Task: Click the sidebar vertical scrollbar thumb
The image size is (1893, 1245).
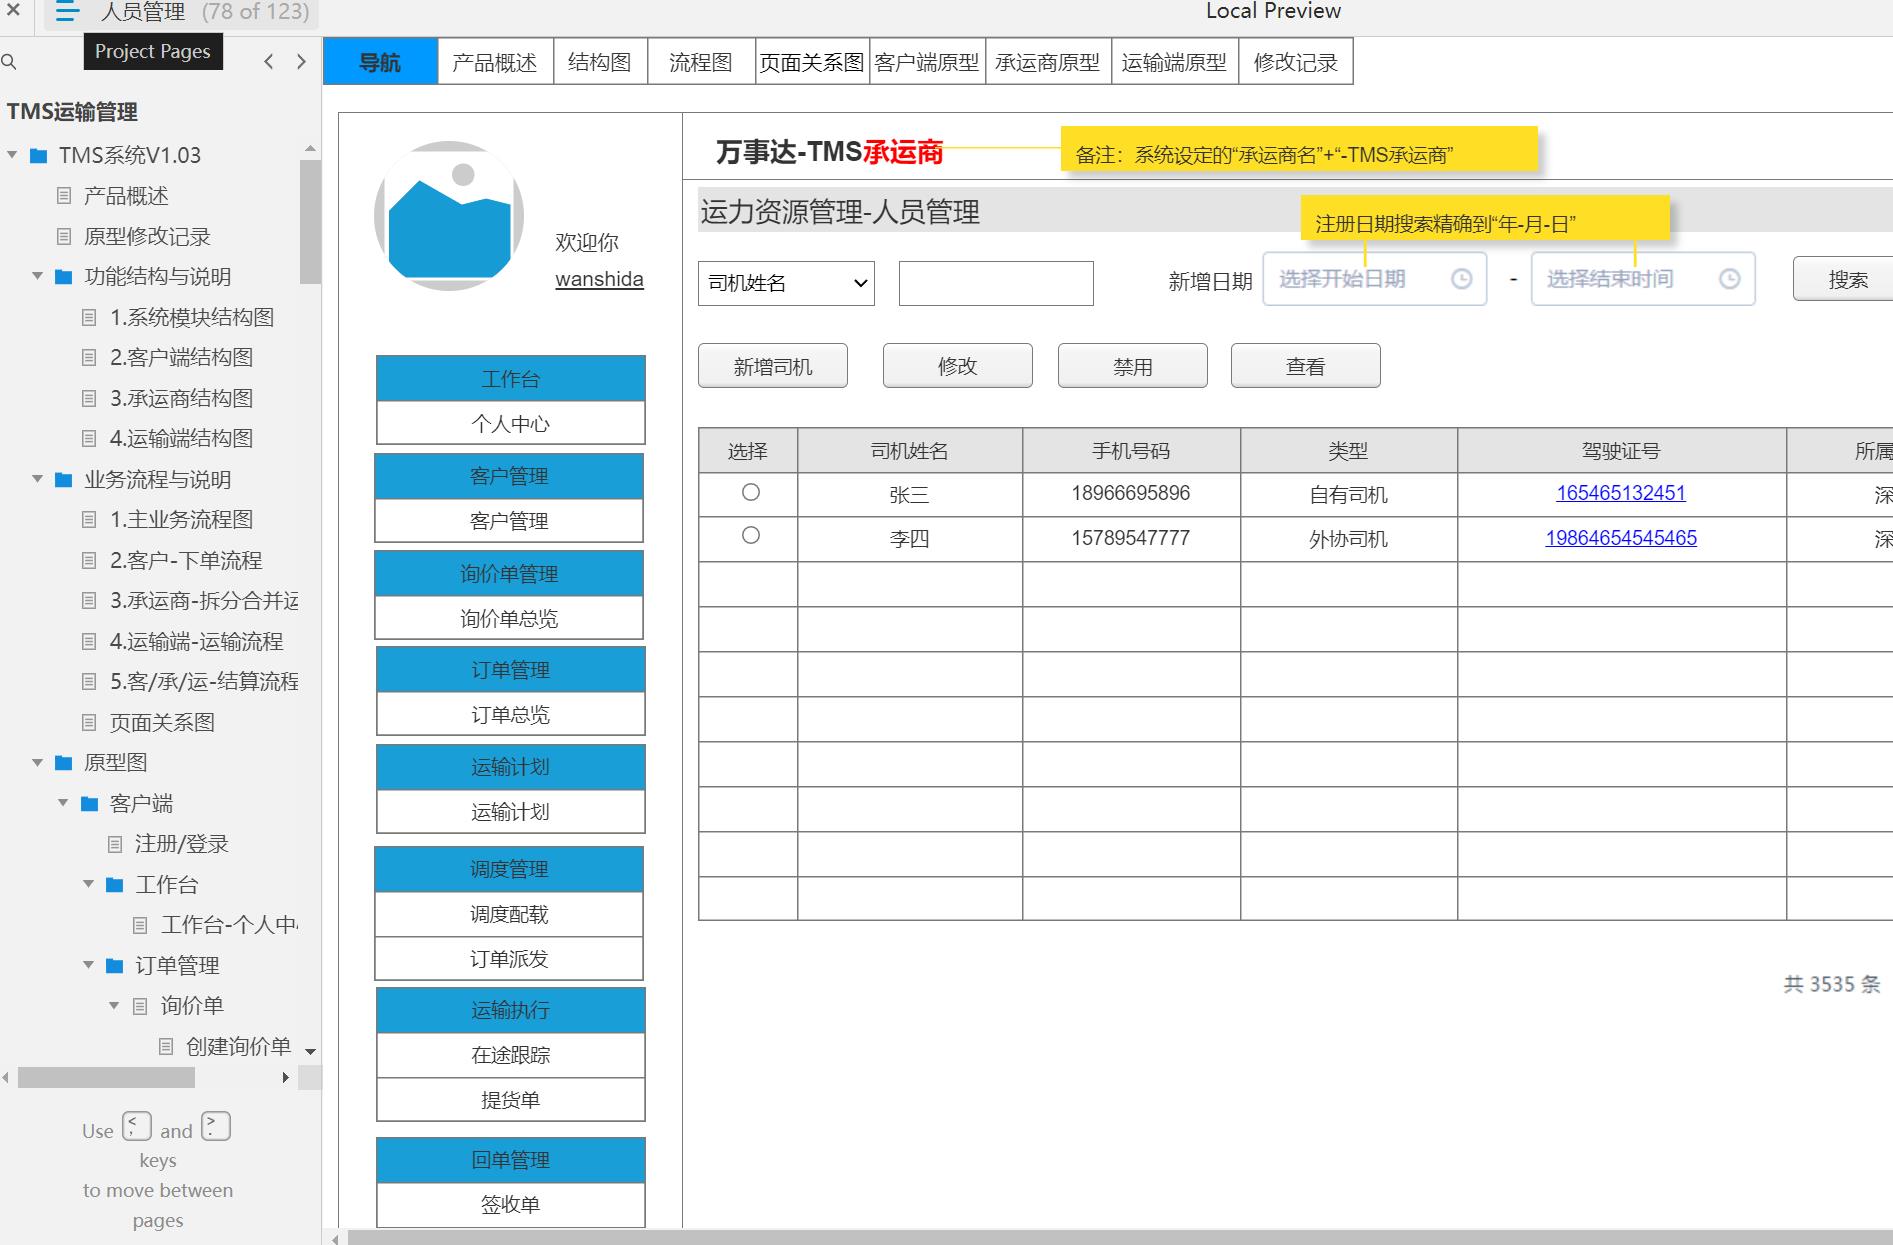Action: point(310,222)
